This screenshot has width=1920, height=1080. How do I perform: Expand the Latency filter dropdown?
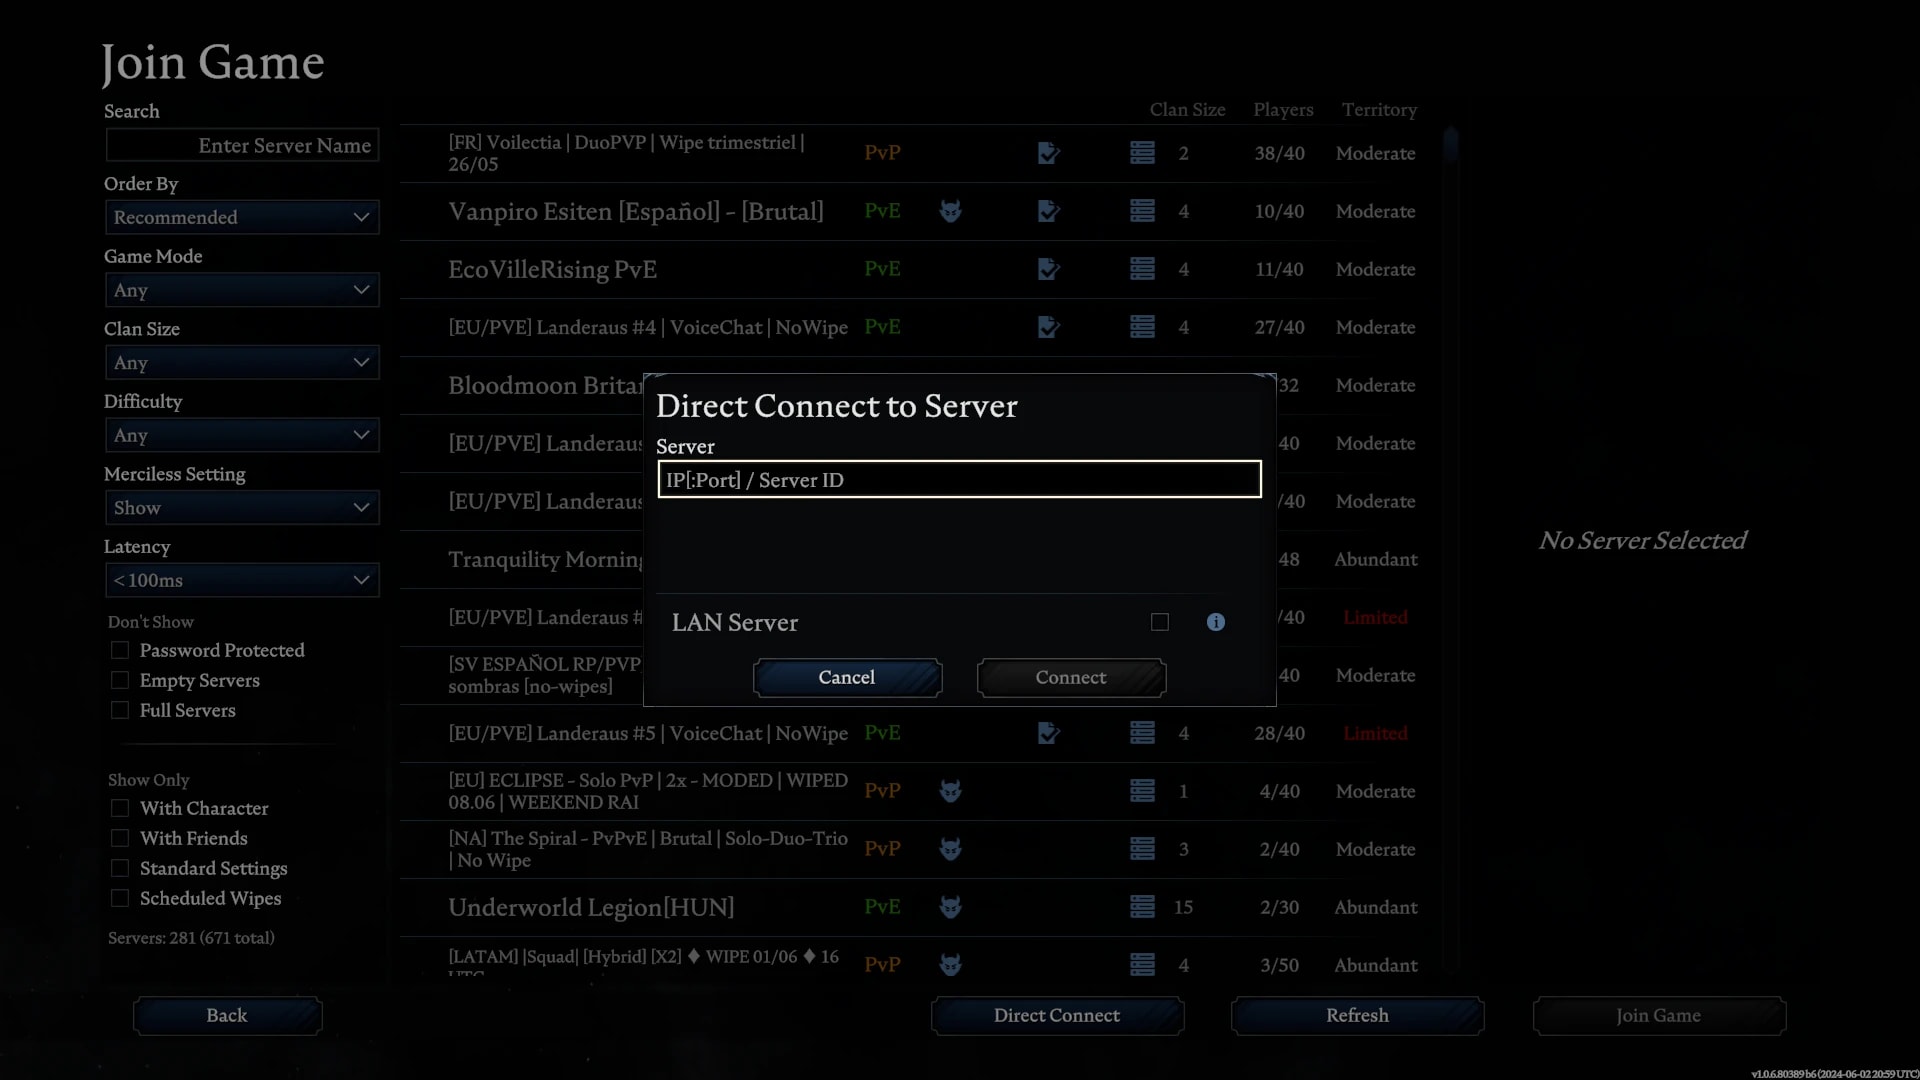[x=241, y=580]
